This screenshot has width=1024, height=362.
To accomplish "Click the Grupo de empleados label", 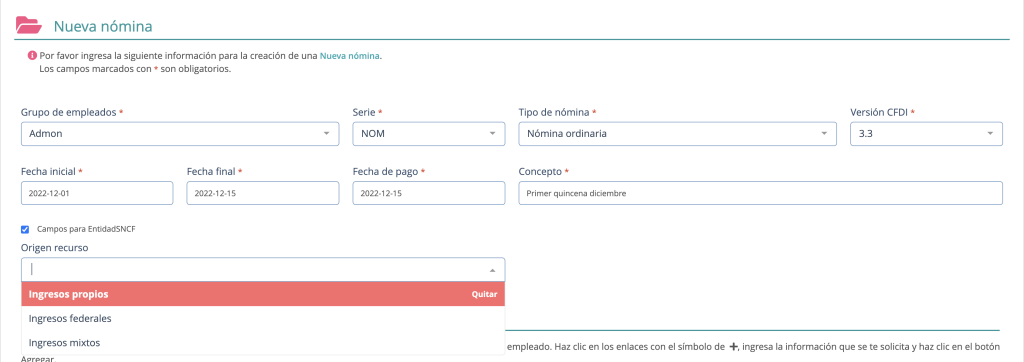I will 69,112.
